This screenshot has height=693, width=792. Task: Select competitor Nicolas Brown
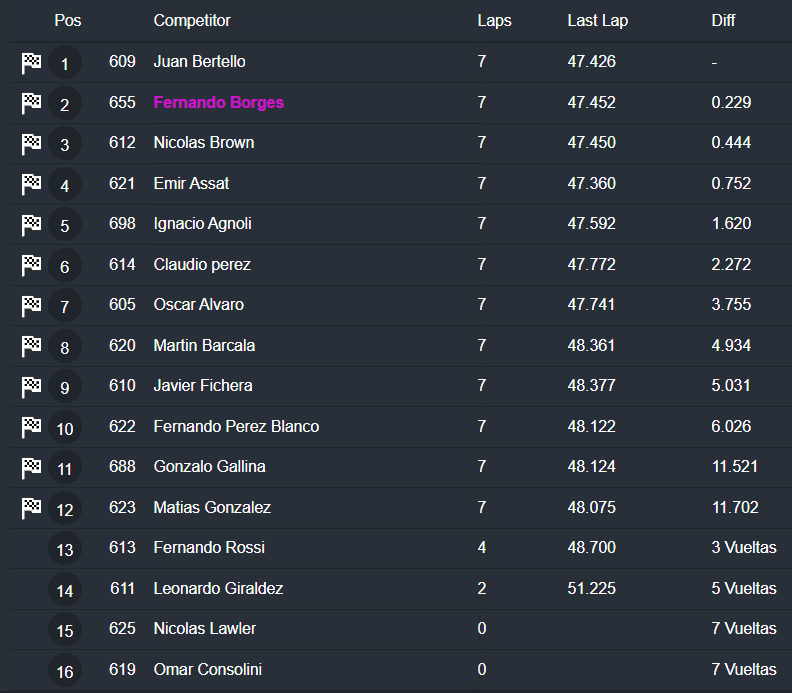(x=204, y=143)
